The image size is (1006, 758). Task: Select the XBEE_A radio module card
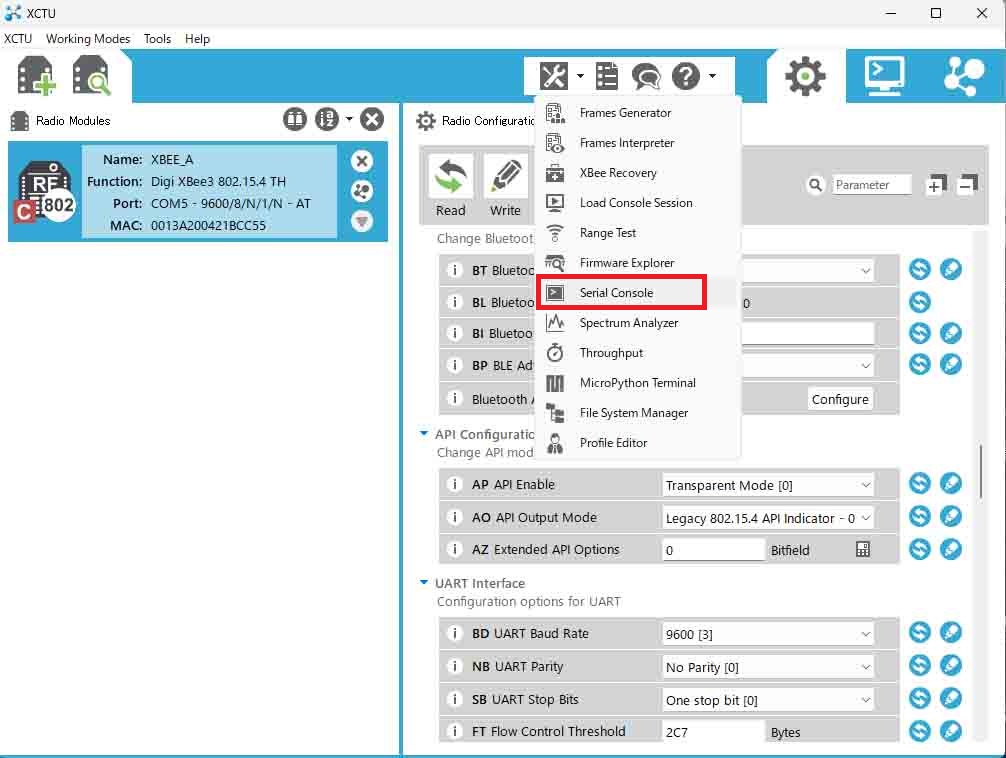pyautogui.click(x=198, y=191)
